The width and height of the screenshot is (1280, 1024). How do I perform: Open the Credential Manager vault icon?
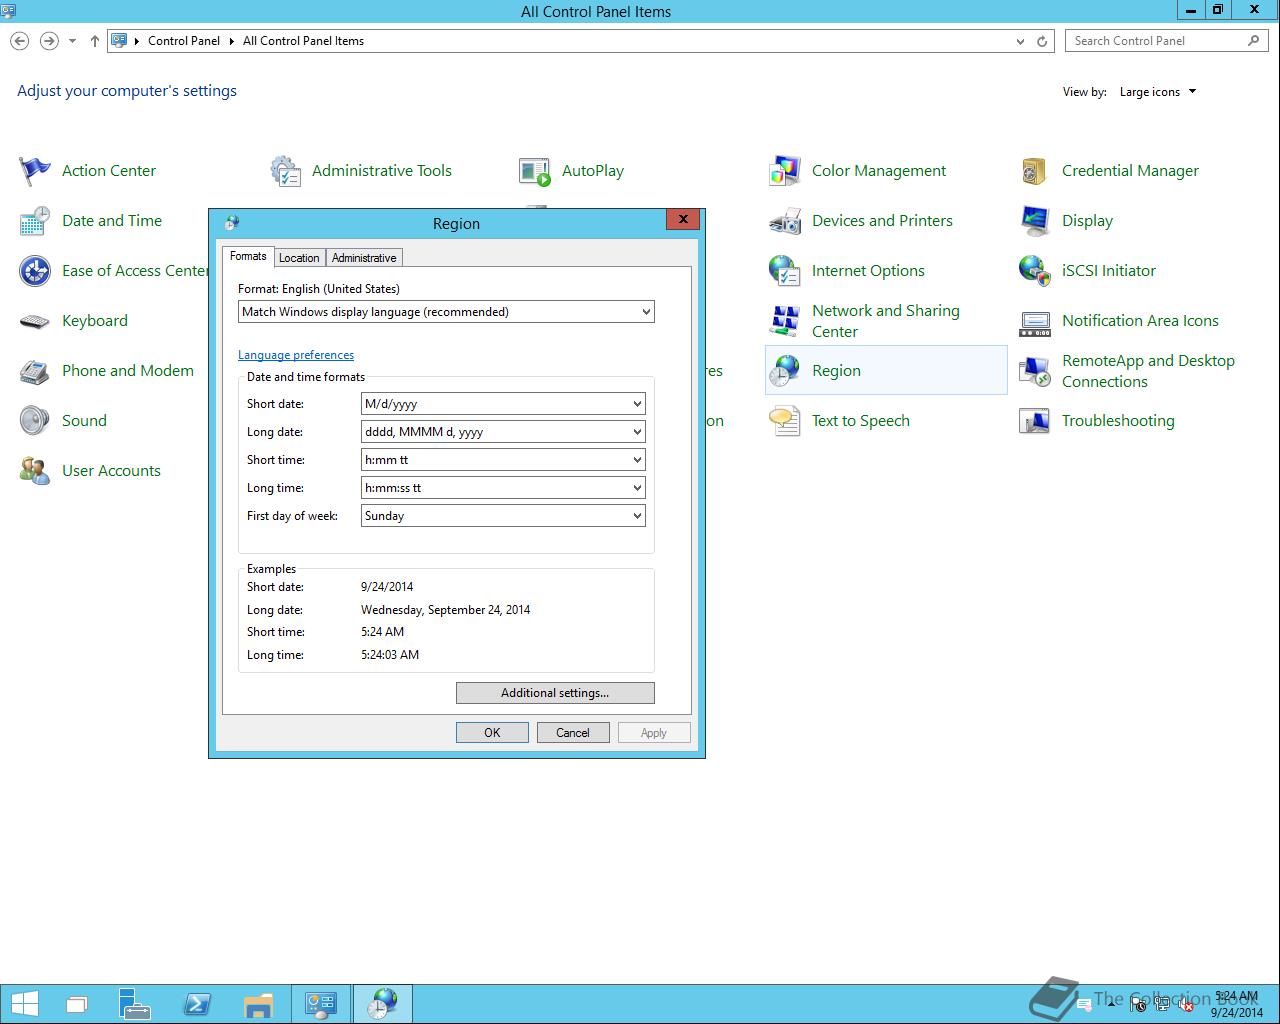coord(1035,171)
